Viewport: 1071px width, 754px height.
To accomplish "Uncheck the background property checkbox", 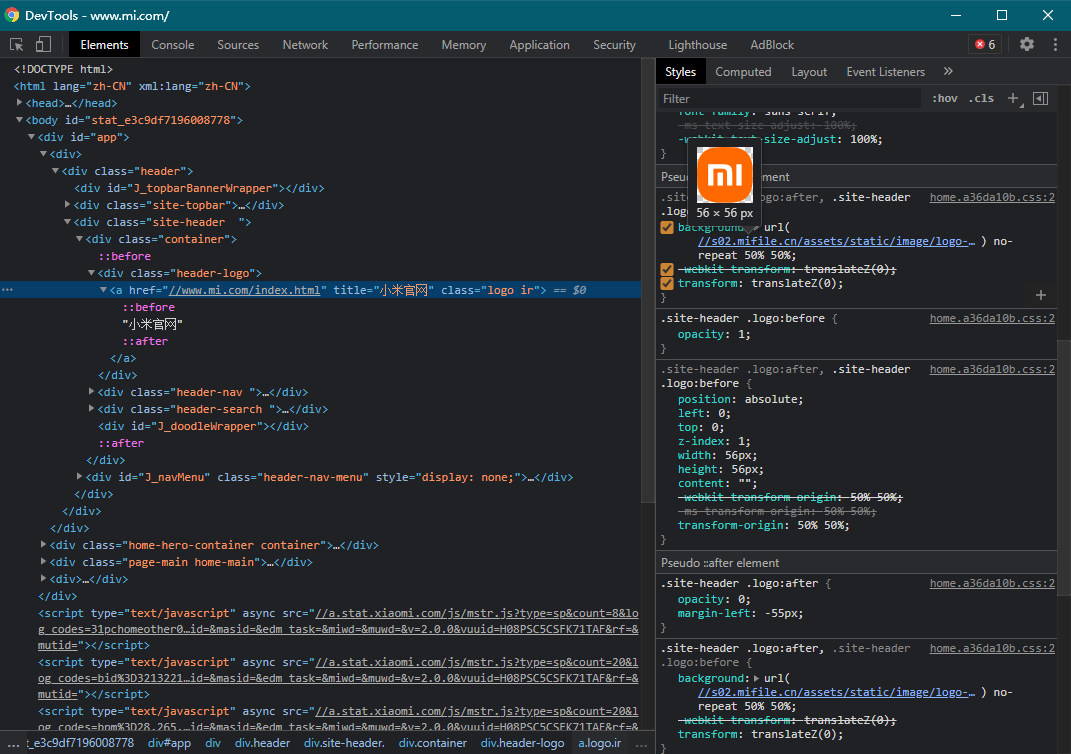I will click(x=667, y=227).
